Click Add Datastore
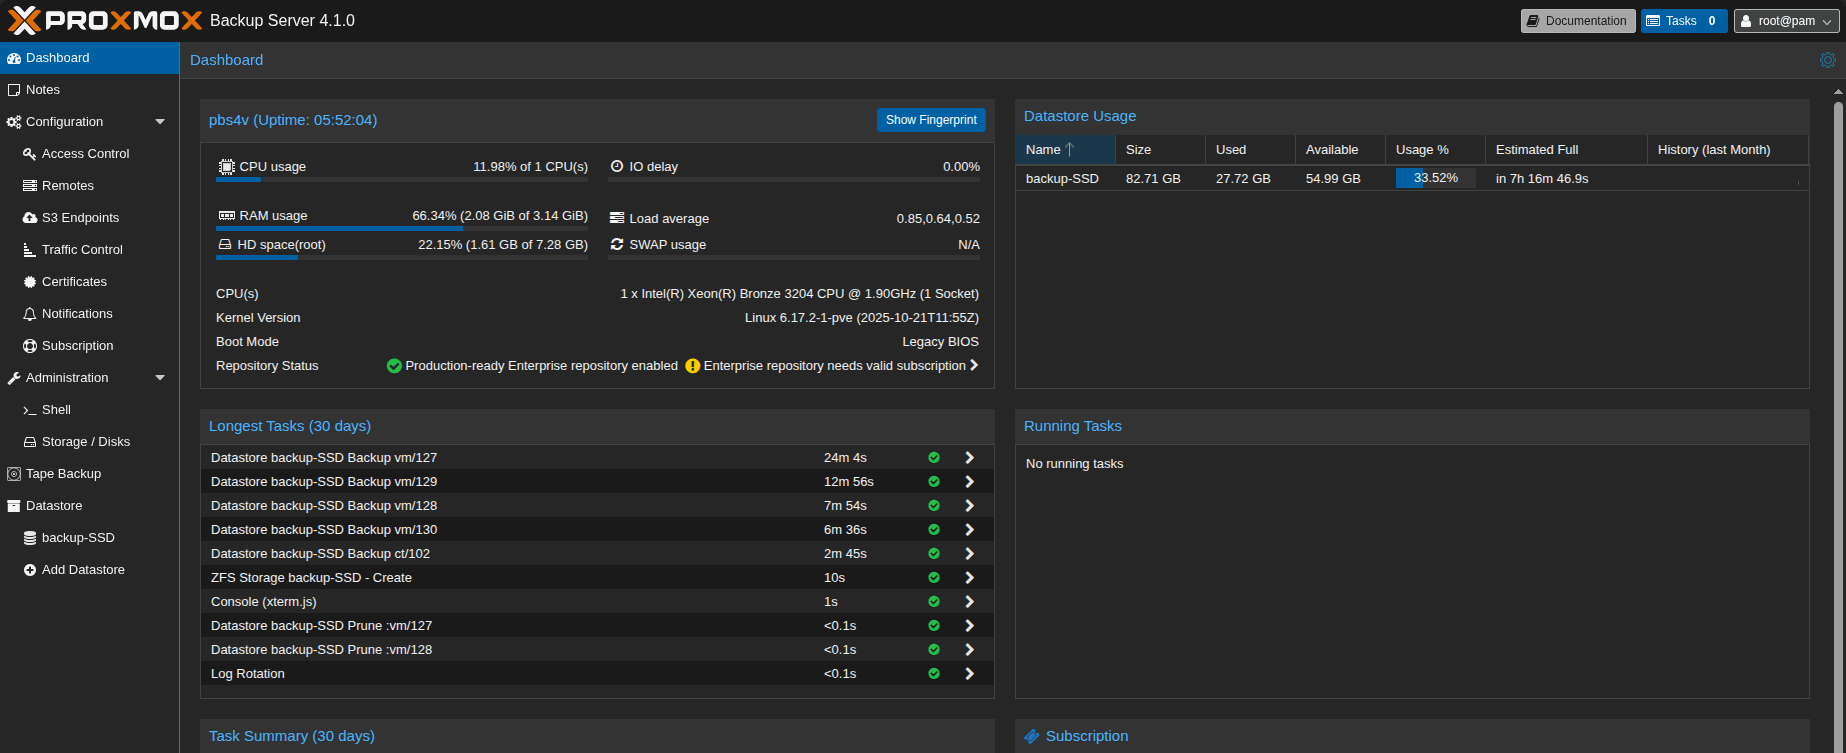The height and width of the screenshot is (753, 1846). tap(90, 570)
